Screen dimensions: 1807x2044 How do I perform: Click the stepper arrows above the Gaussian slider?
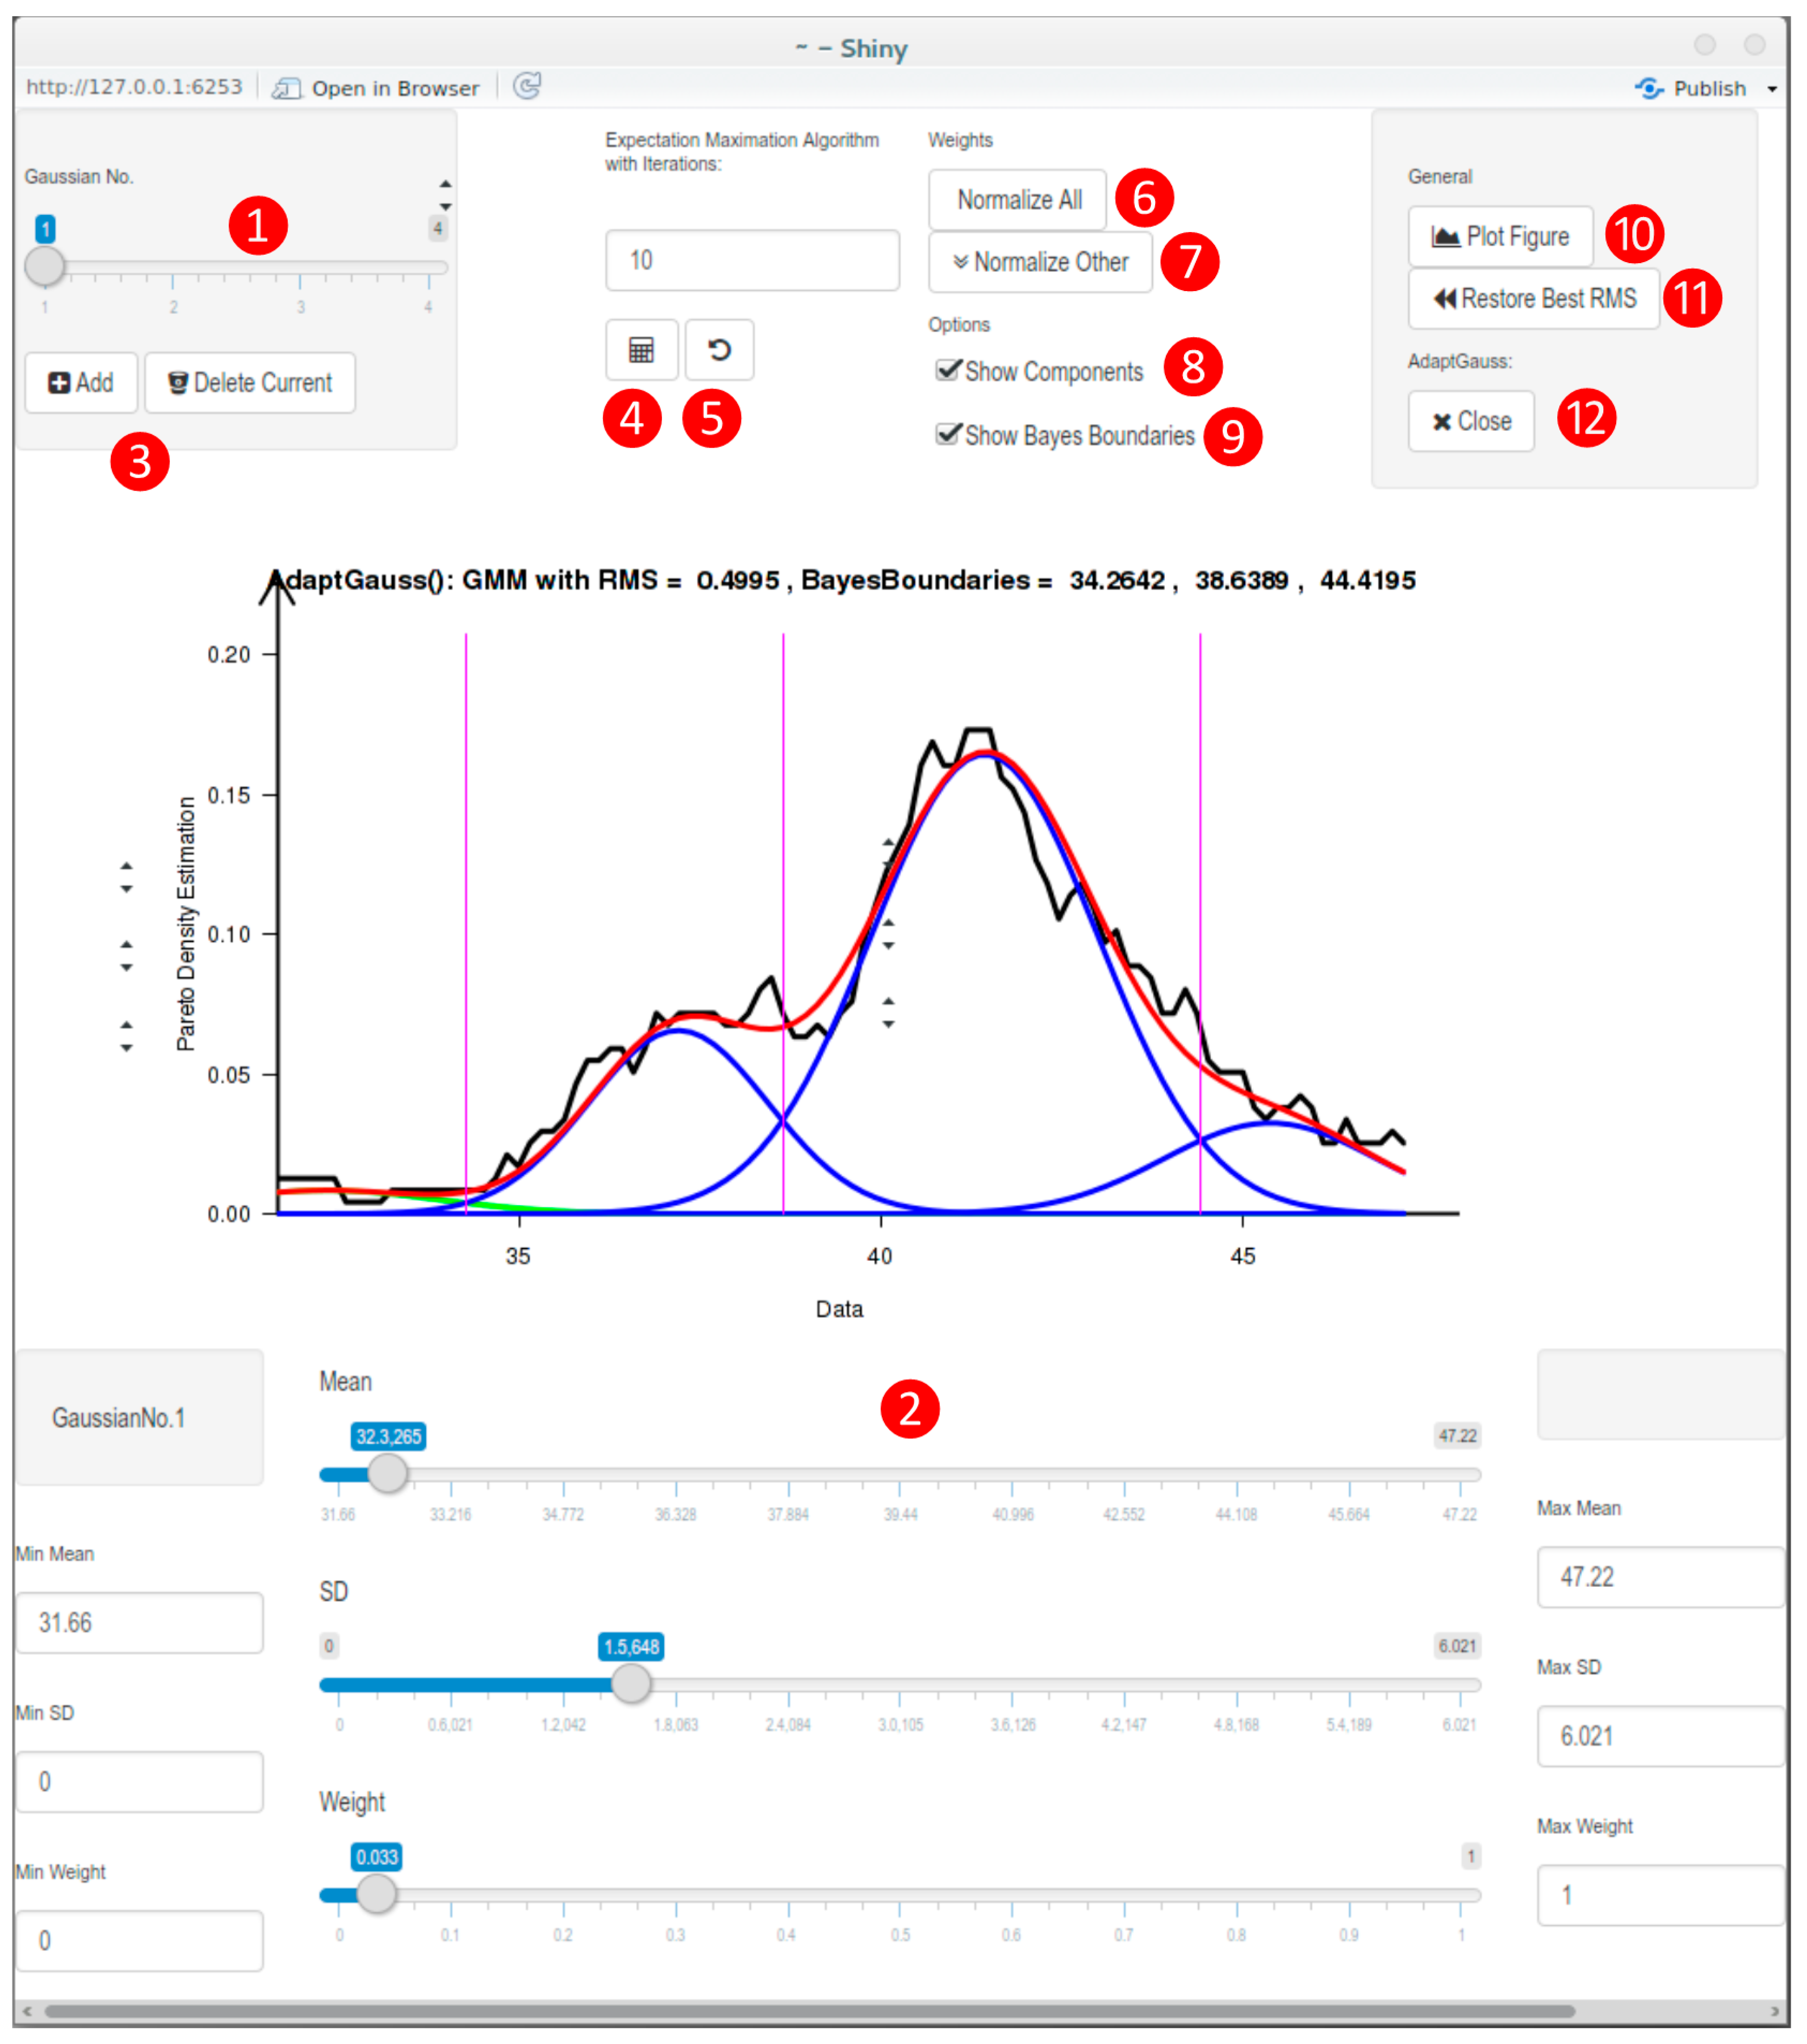click(x=446, y=195)
